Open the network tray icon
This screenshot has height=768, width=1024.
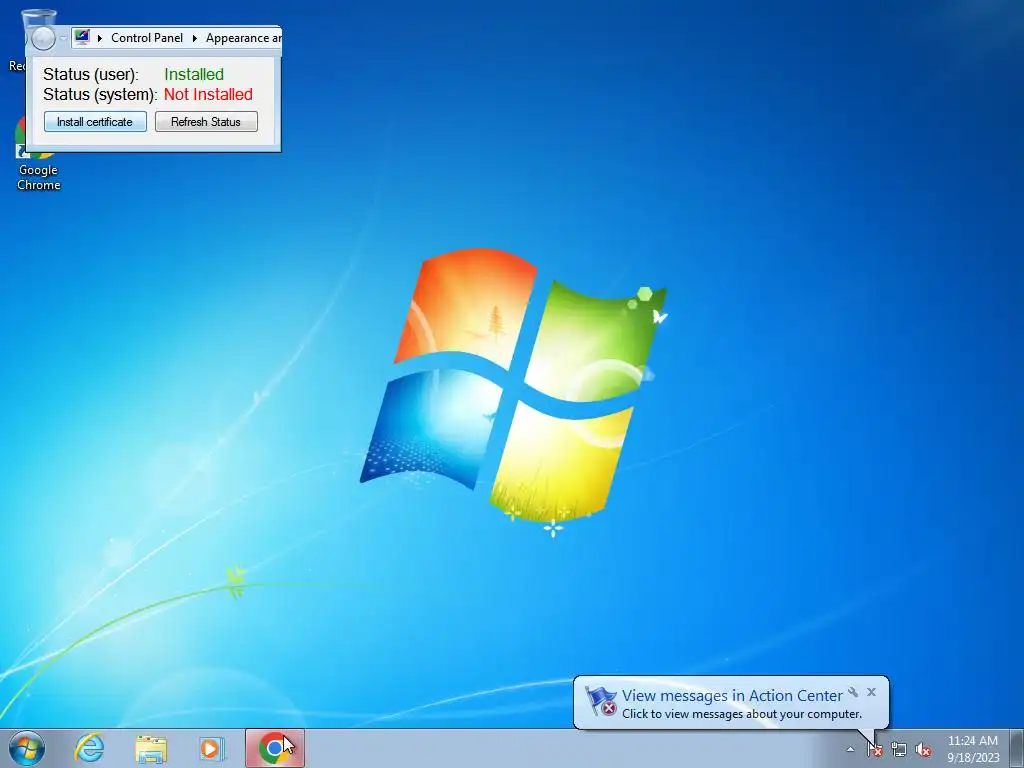coord(899,750)
